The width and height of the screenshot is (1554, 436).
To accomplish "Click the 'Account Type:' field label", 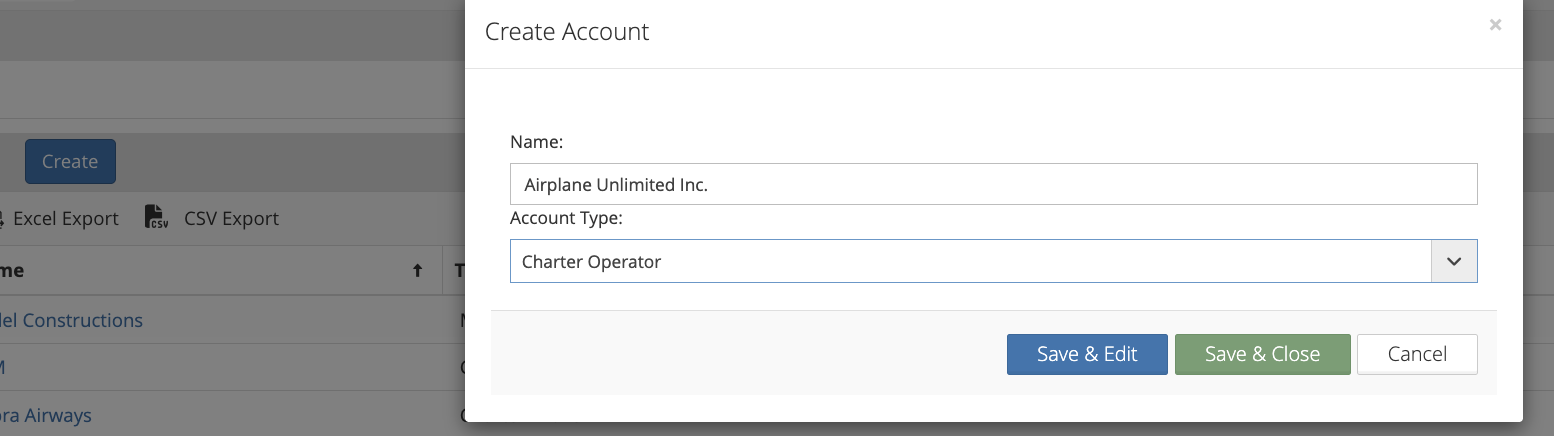I will [566, 218].
